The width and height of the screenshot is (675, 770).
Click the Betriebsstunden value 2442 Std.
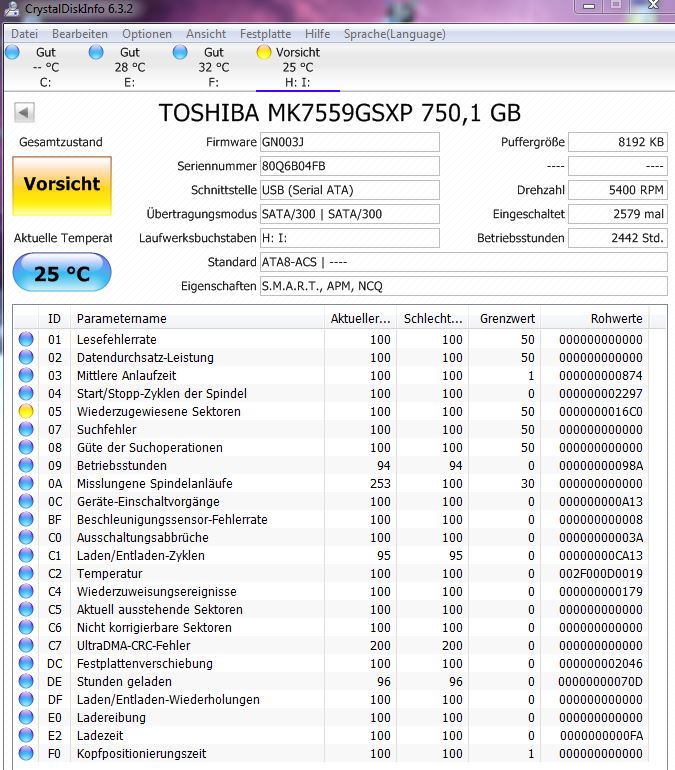(618, 238)
